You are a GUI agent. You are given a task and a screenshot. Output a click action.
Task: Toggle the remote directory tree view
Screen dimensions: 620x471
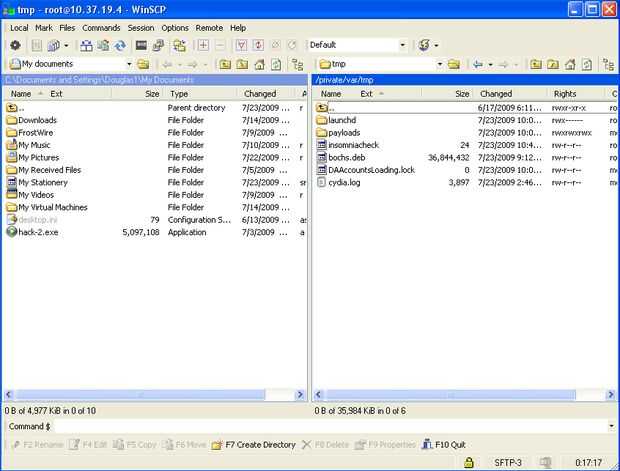click(608, 64)
